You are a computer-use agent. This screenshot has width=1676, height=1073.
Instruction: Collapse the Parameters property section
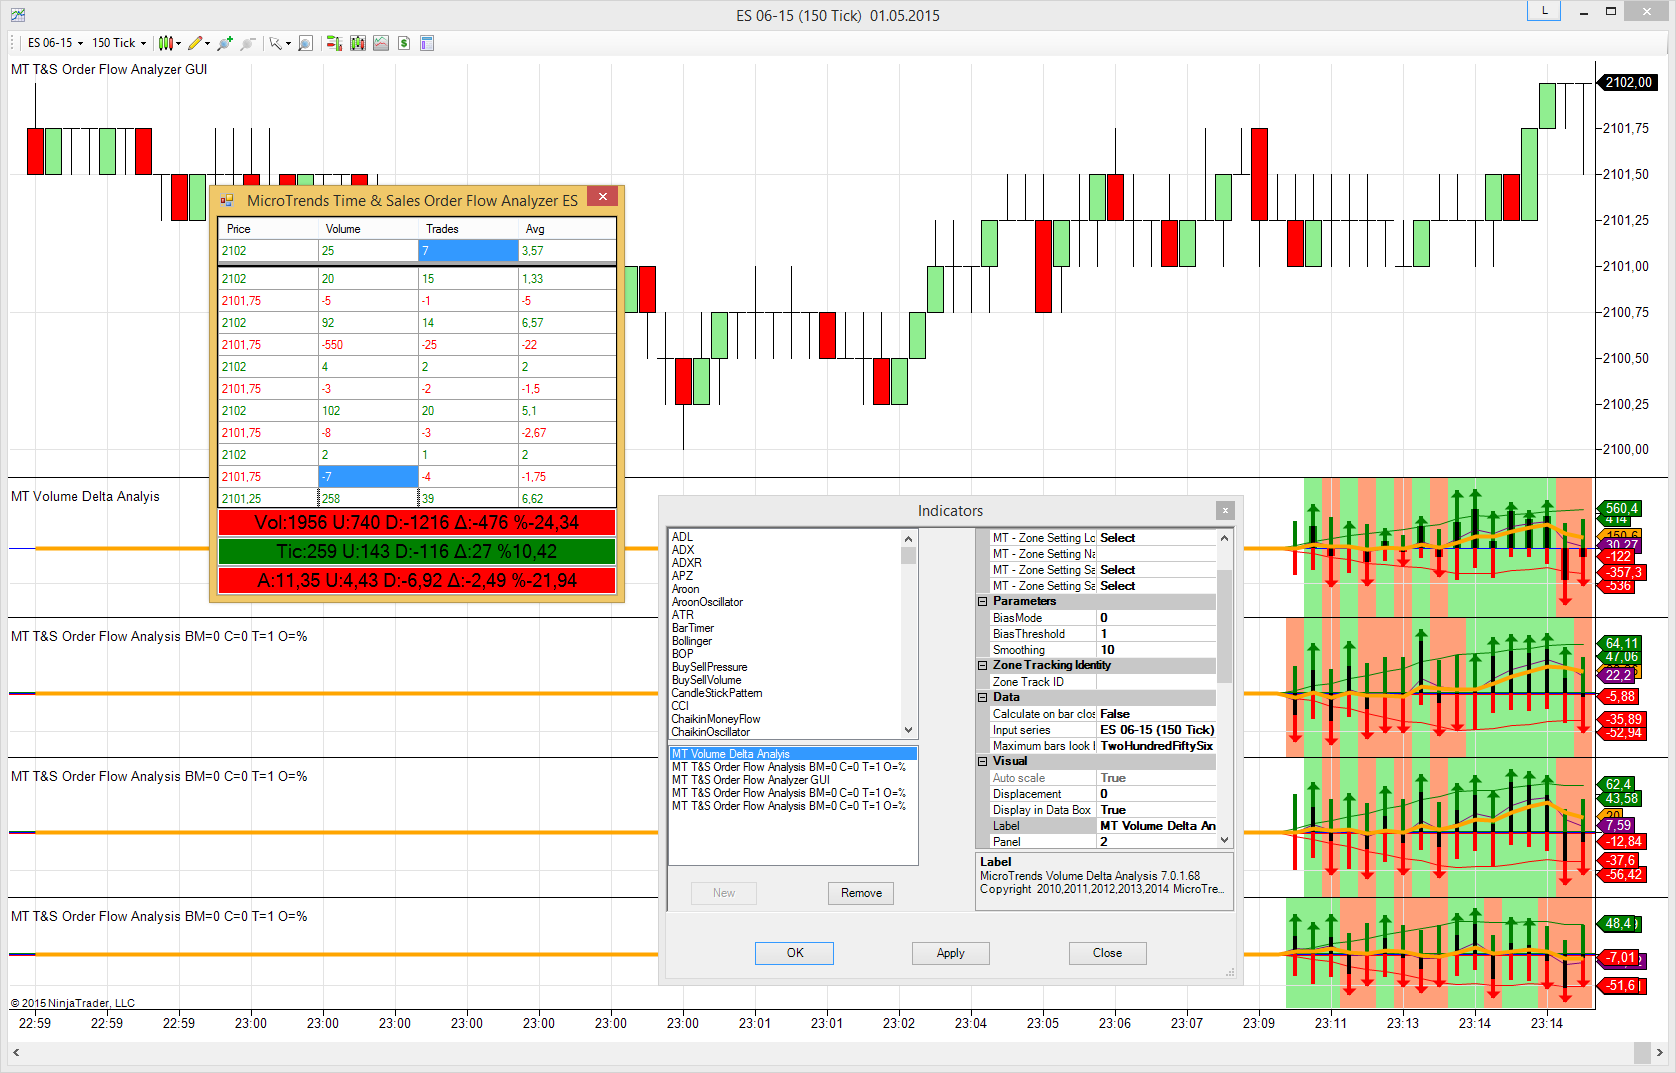click(x=983, y=602)
